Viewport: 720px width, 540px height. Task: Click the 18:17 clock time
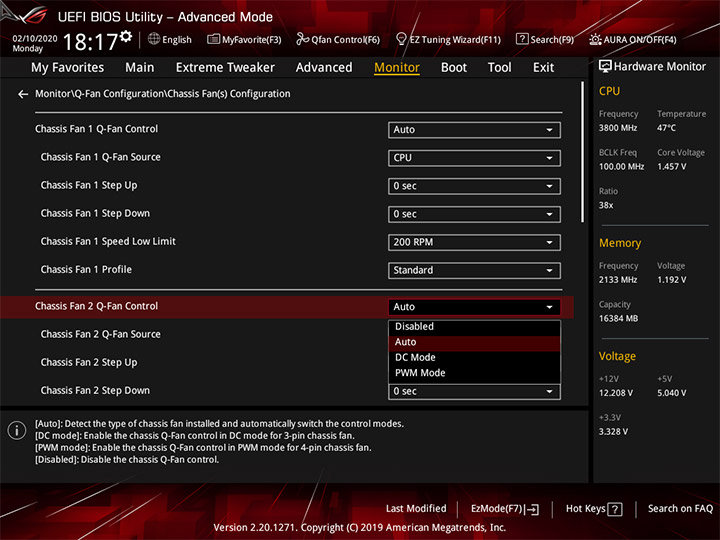pos(90,42)
